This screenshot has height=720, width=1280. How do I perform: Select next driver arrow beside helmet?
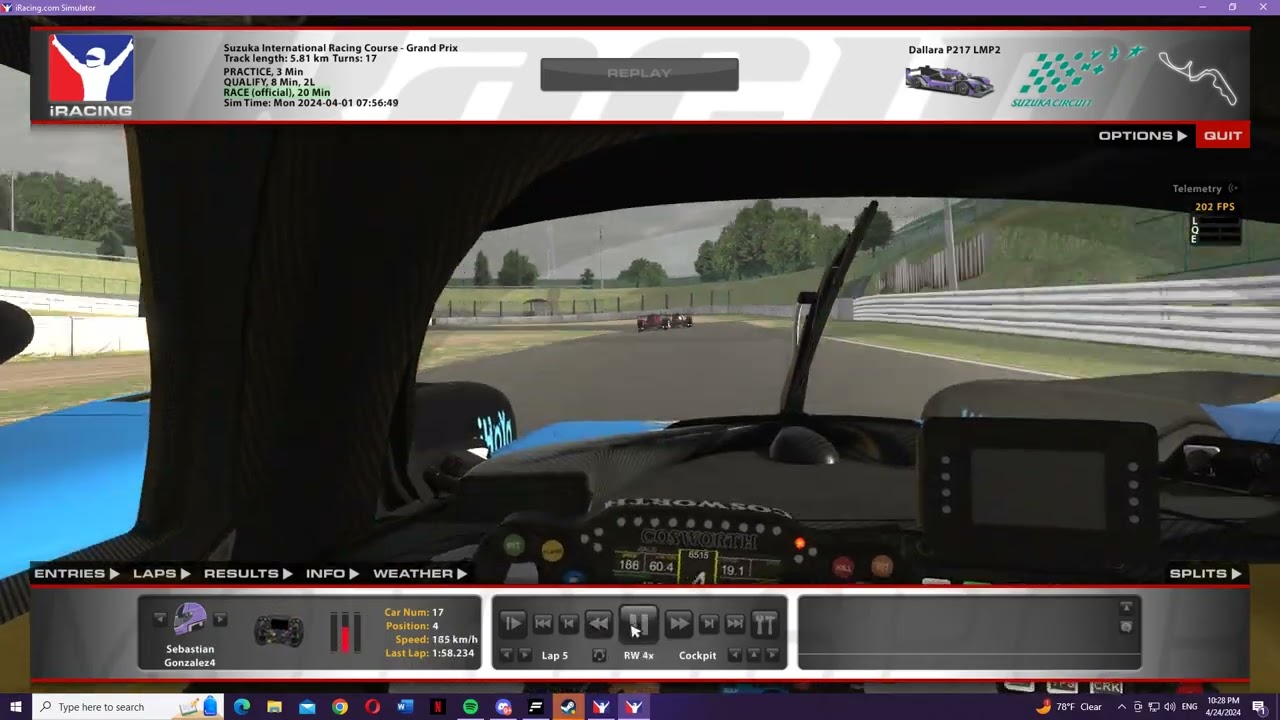(220, 619)
